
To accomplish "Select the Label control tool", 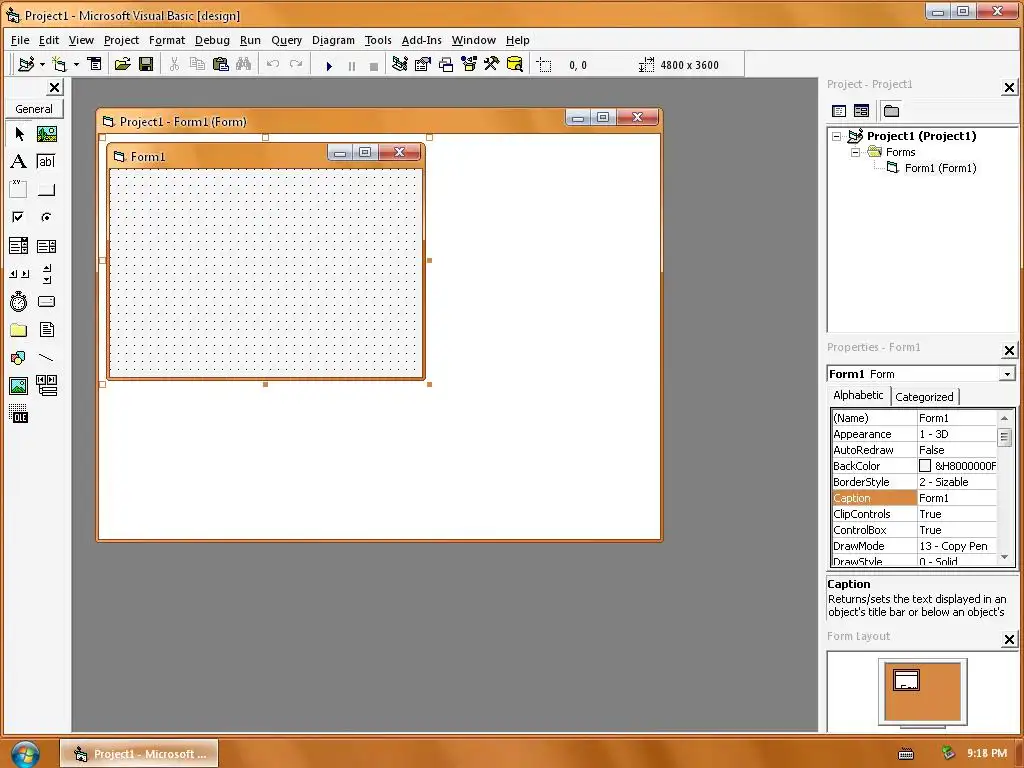I will pyautogui.click(x=19, y=161).
